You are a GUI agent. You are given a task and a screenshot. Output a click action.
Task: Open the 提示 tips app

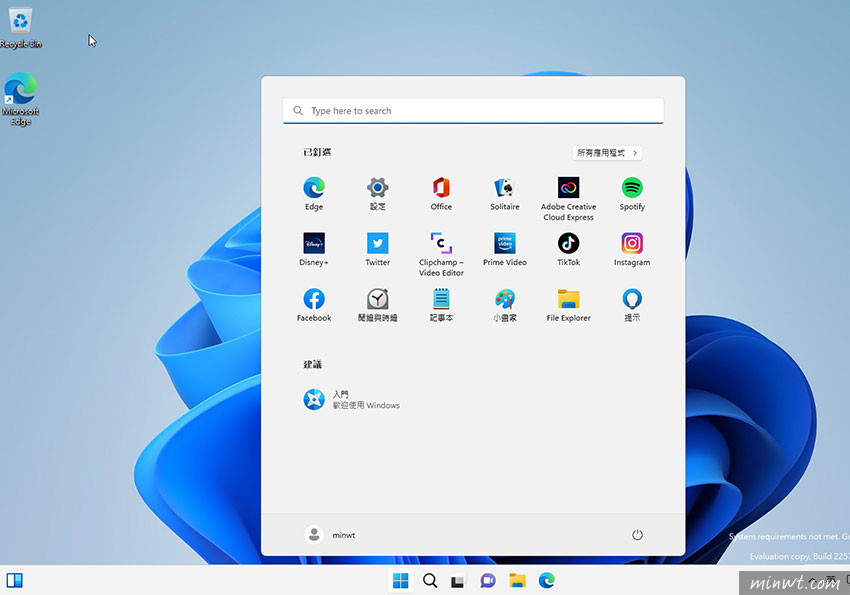coord(632,305)
